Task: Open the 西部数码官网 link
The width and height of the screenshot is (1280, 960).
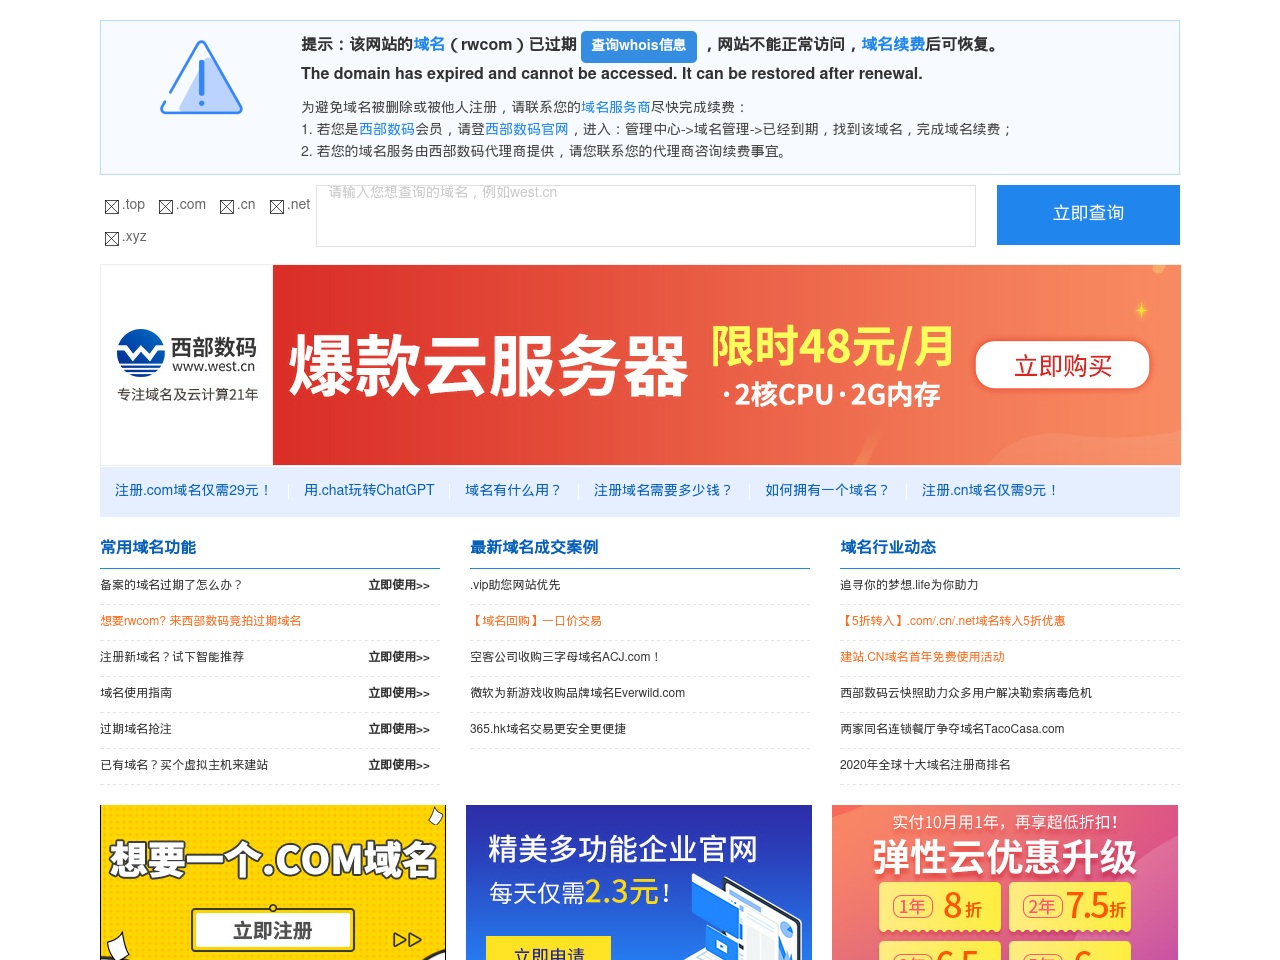Action: pyautogui.click(x=527, y=129)
